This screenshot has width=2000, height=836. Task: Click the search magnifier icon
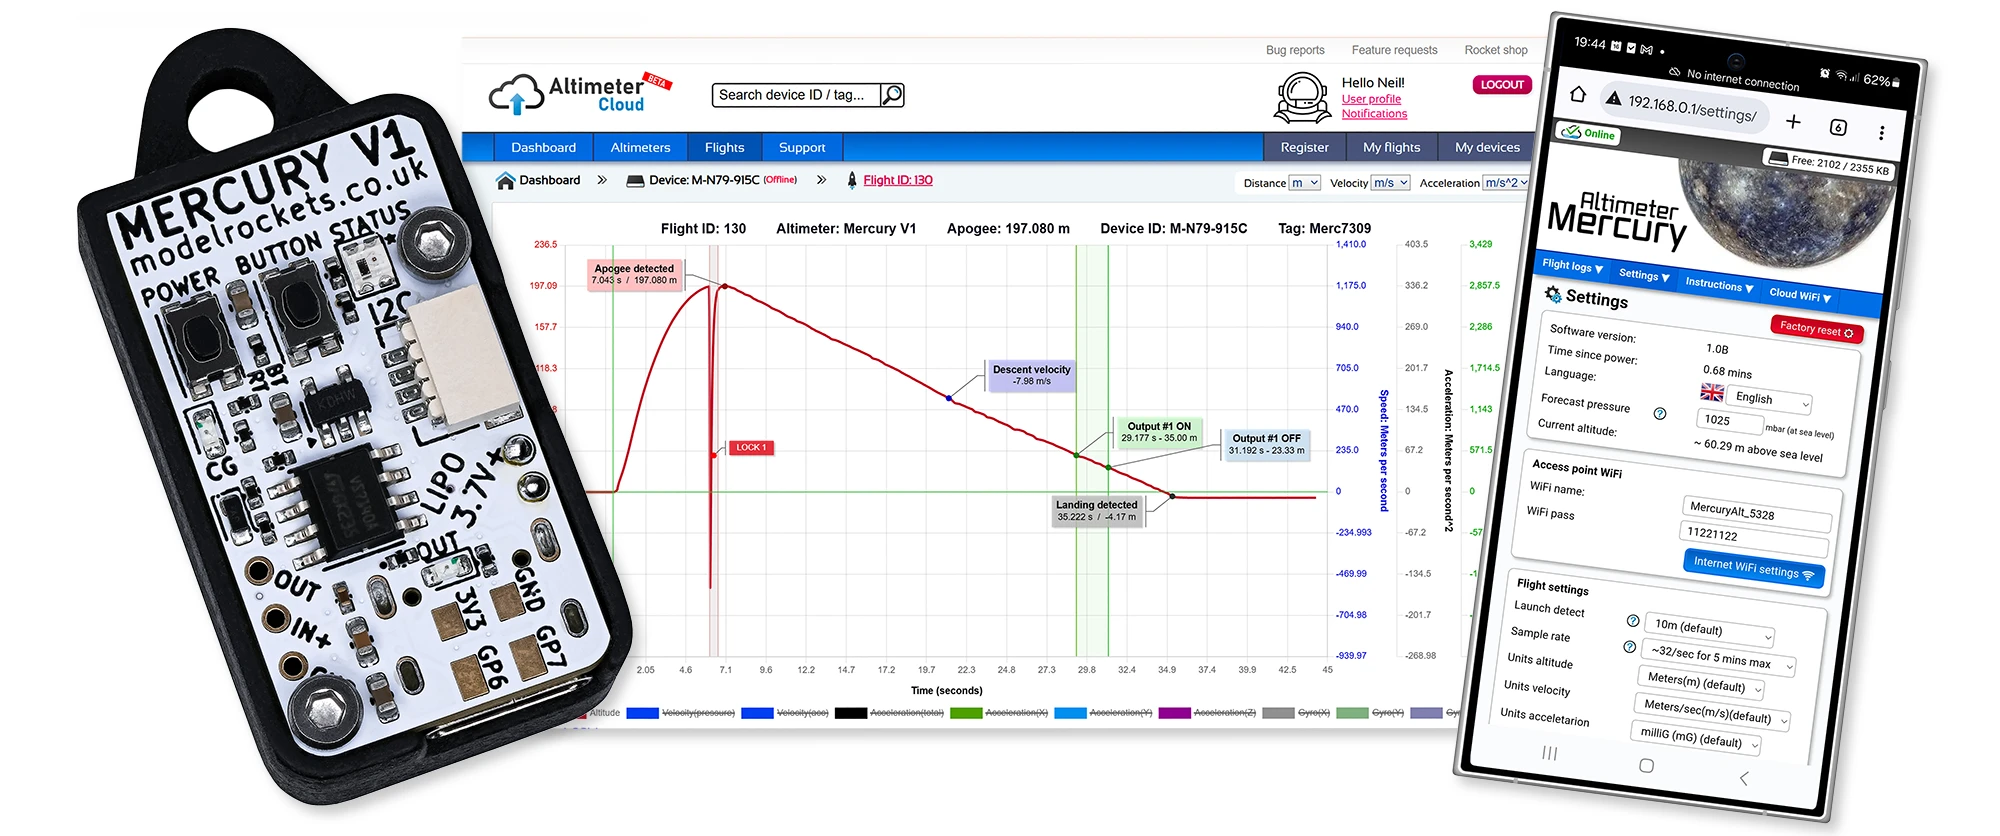pyautogui.click(x=892, y=95)
